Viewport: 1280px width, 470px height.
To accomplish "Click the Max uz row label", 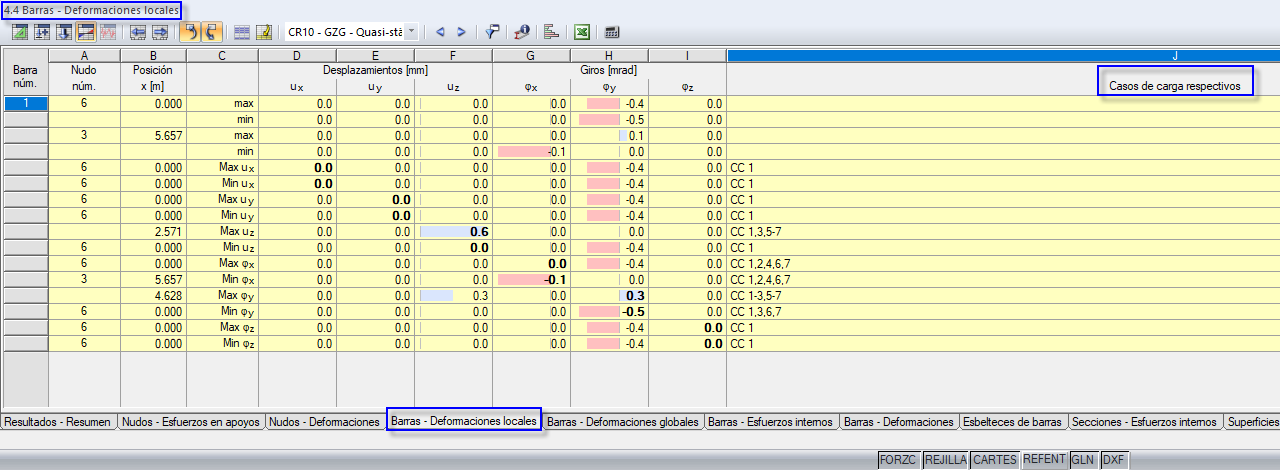I will (222, 231).
